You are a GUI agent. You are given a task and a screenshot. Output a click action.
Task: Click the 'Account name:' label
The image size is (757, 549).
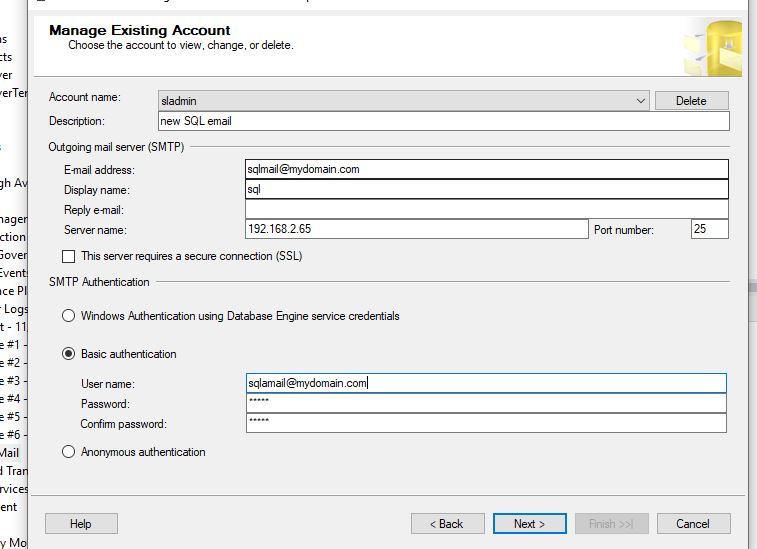coord(85,97)
